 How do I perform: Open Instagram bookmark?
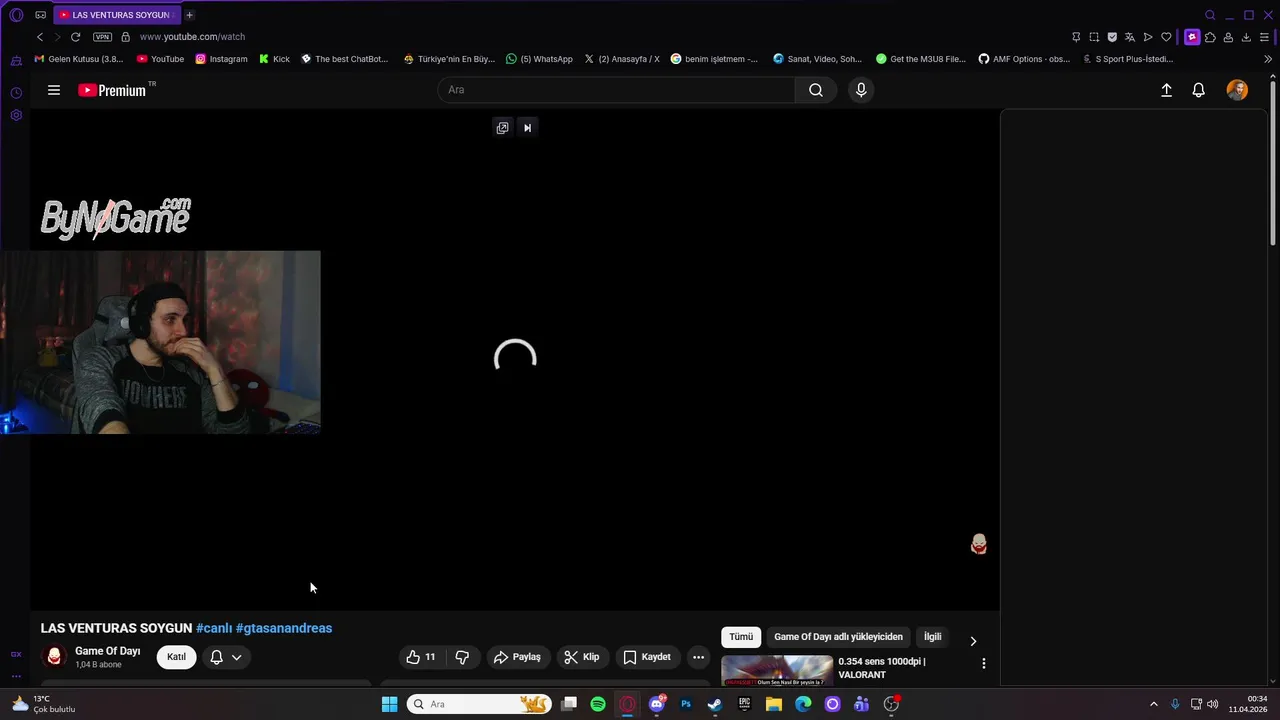pos(221,59)
